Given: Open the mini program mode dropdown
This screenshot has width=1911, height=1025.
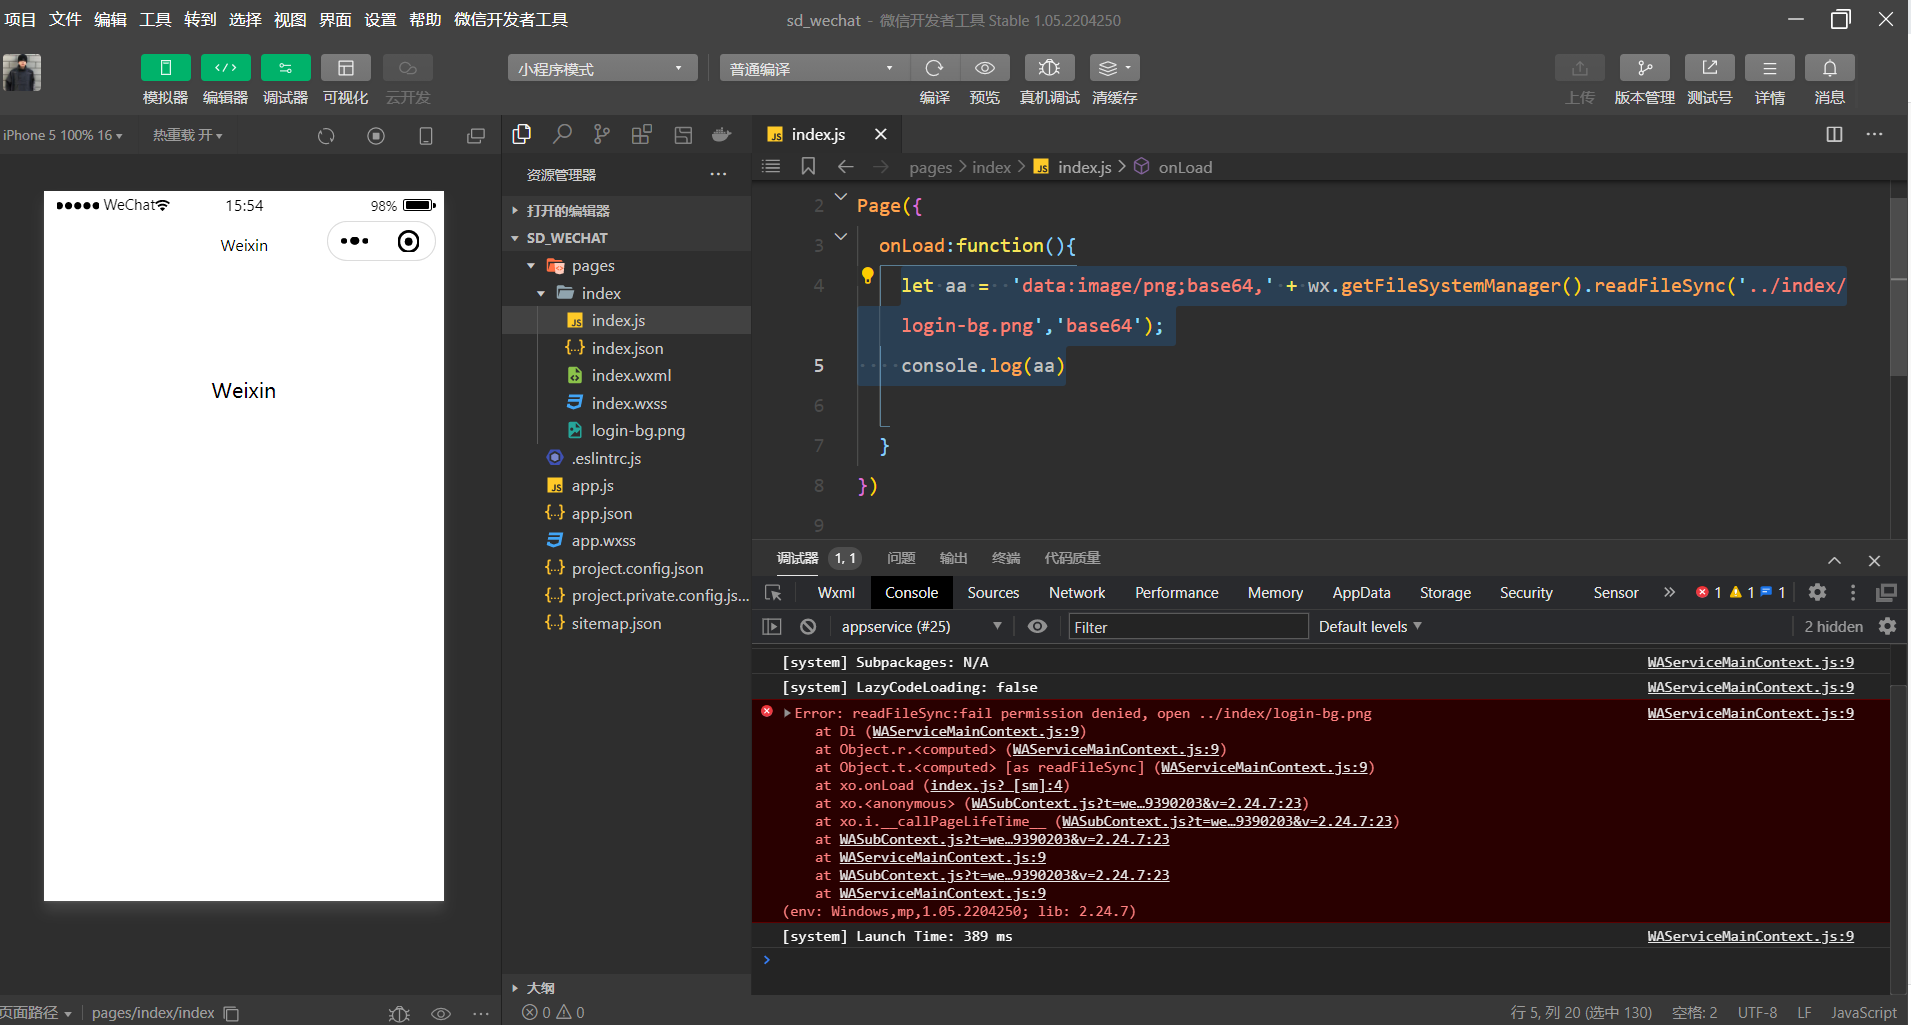Looking at the screenshot, I should [x=602, y=68].
